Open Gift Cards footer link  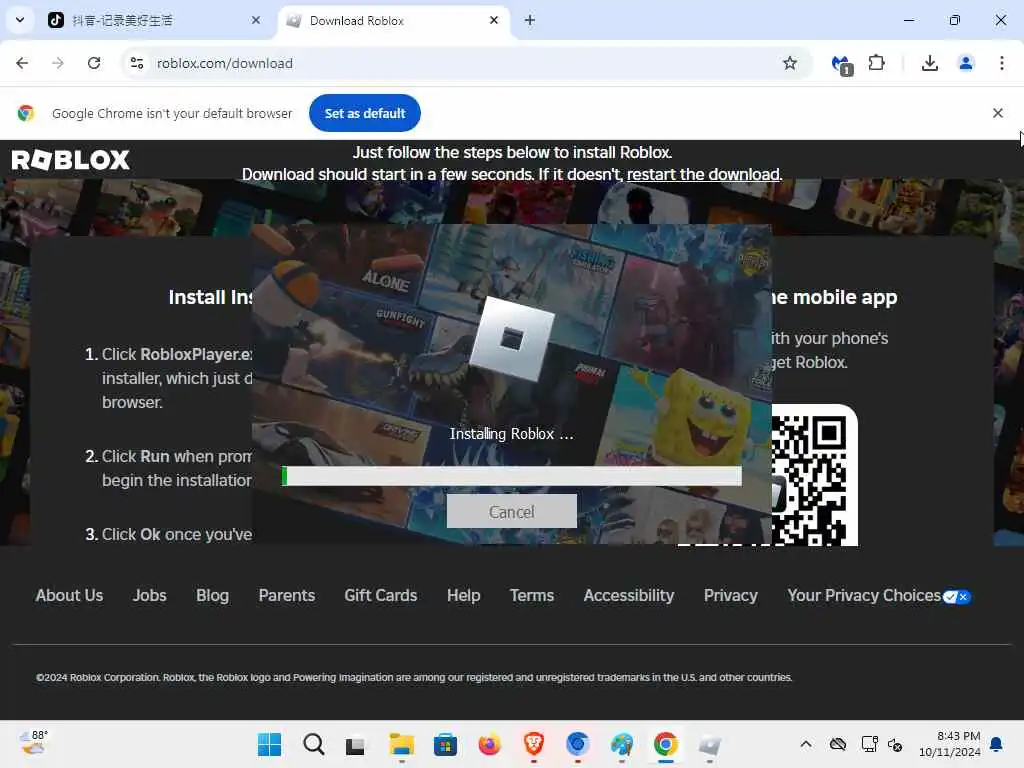(x=381, y=596)
